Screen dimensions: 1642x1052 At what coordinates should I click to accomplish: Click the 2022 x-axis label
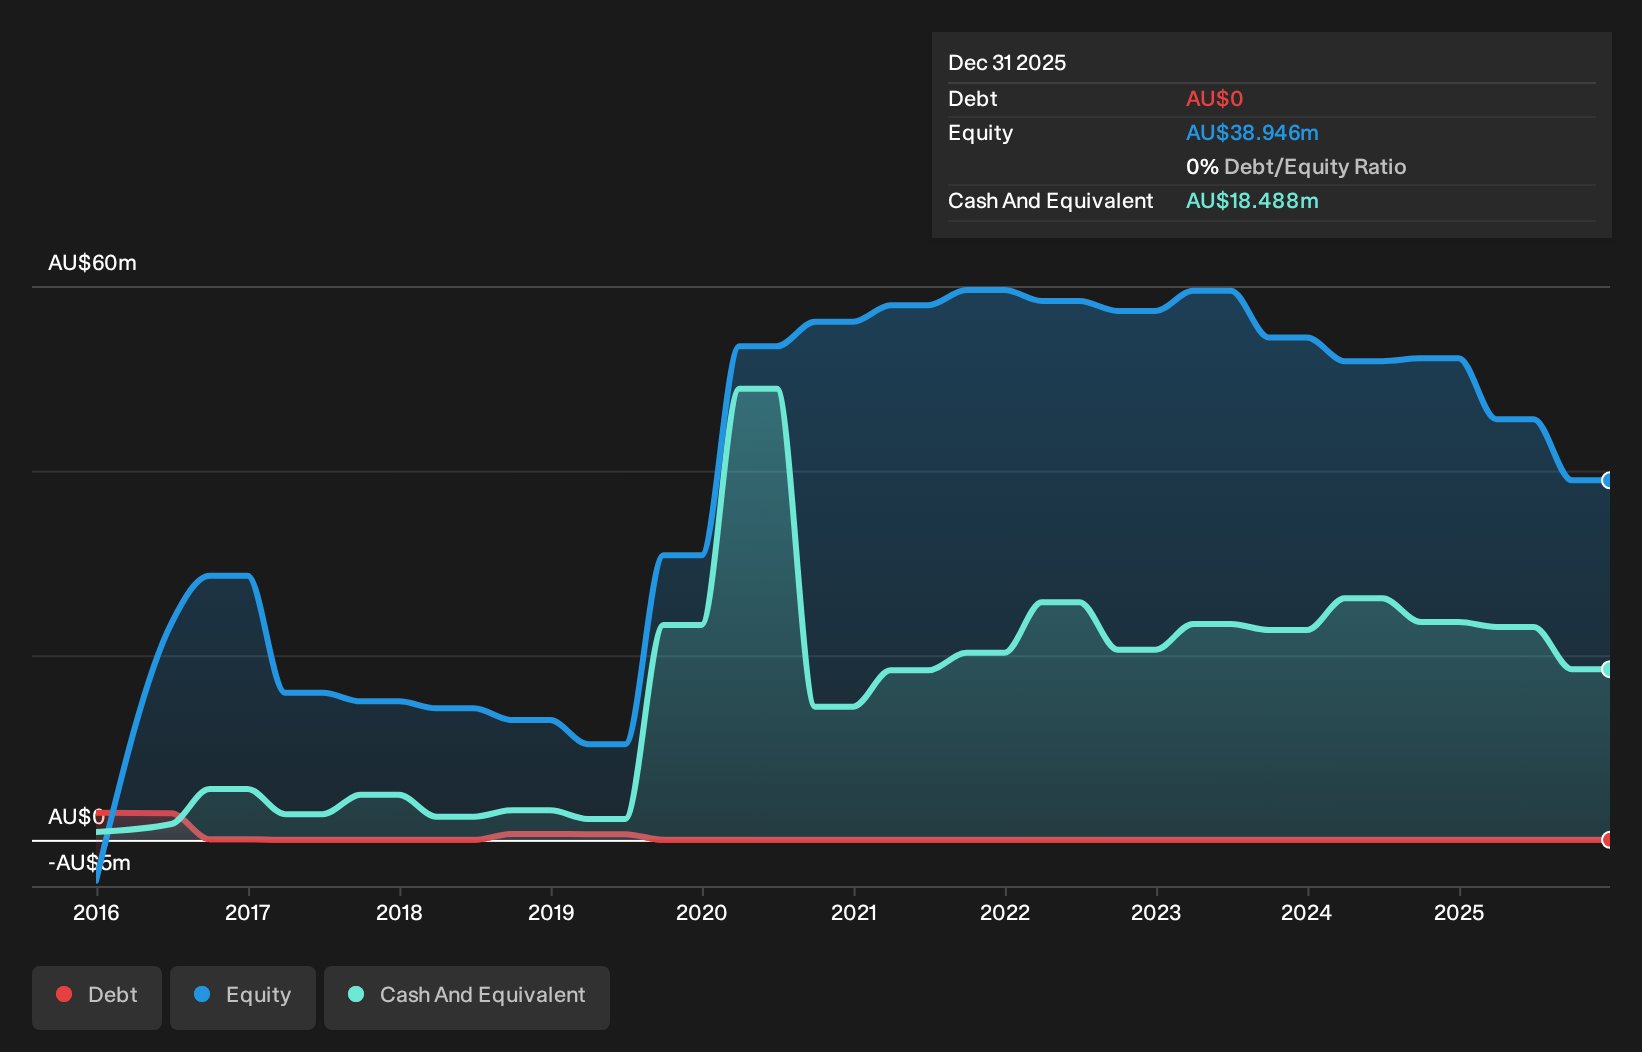point(1005,912)
